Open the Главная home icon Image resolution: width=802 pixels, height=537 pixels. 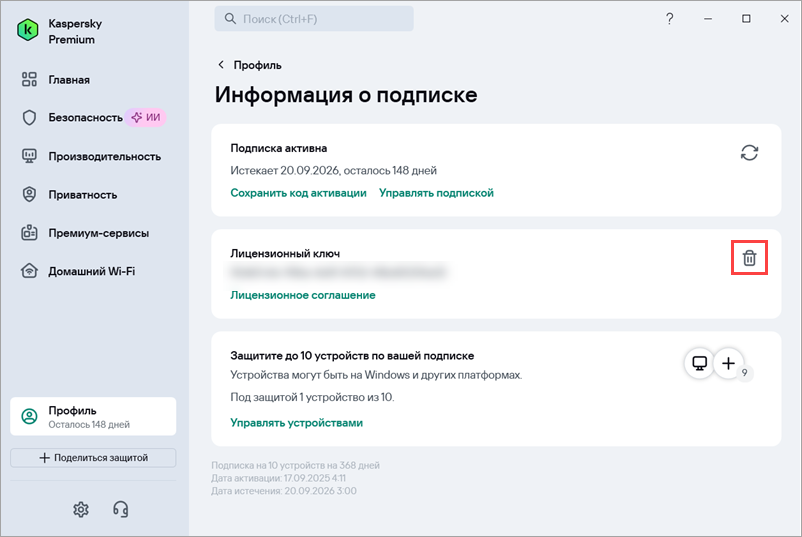pyautogui.click(x=29, y=79)
